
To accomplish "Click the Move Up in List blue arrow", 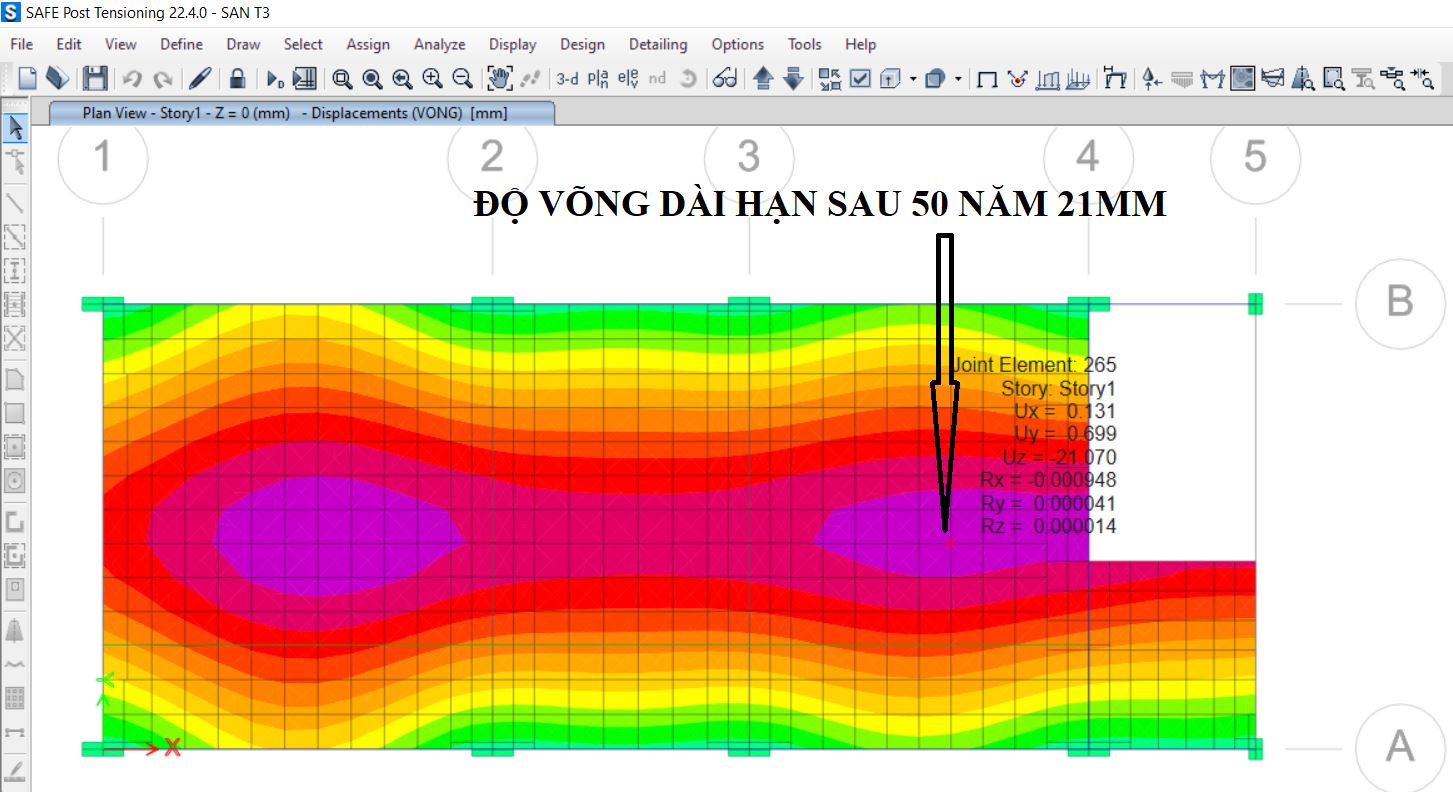I will pyautogui.click(x=763, y=78).
